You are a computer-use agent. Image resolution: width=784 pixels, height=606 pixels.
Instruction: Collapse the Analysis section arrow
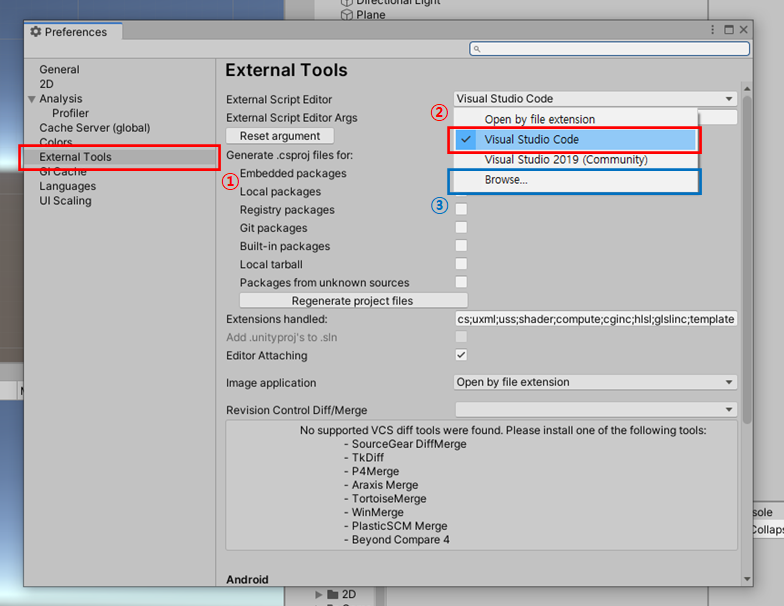click(x=32, y=99)
